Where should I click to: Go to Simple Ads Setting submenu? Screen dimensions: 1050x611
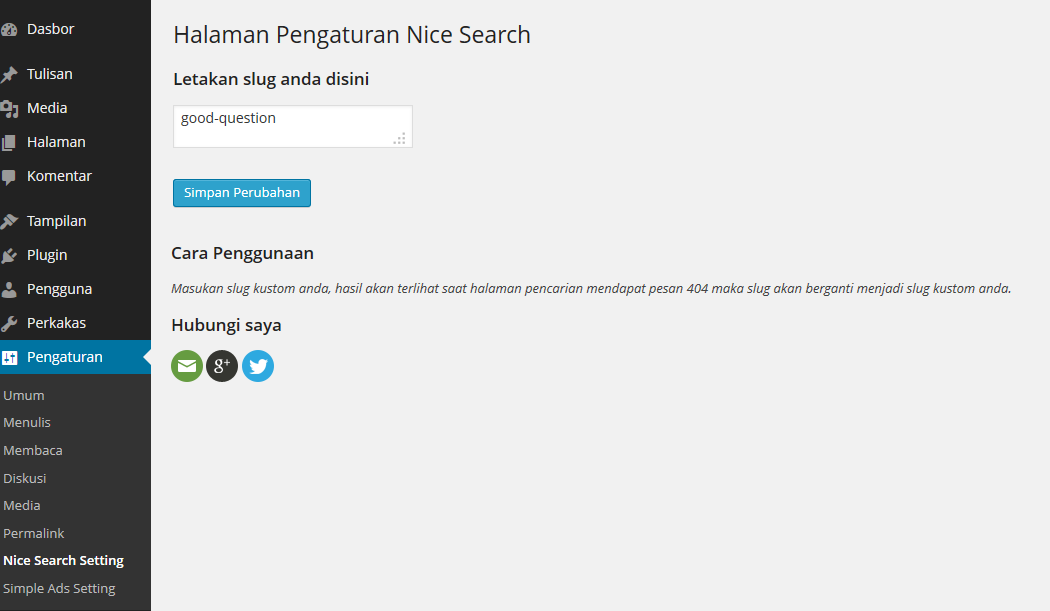point(59,588)
